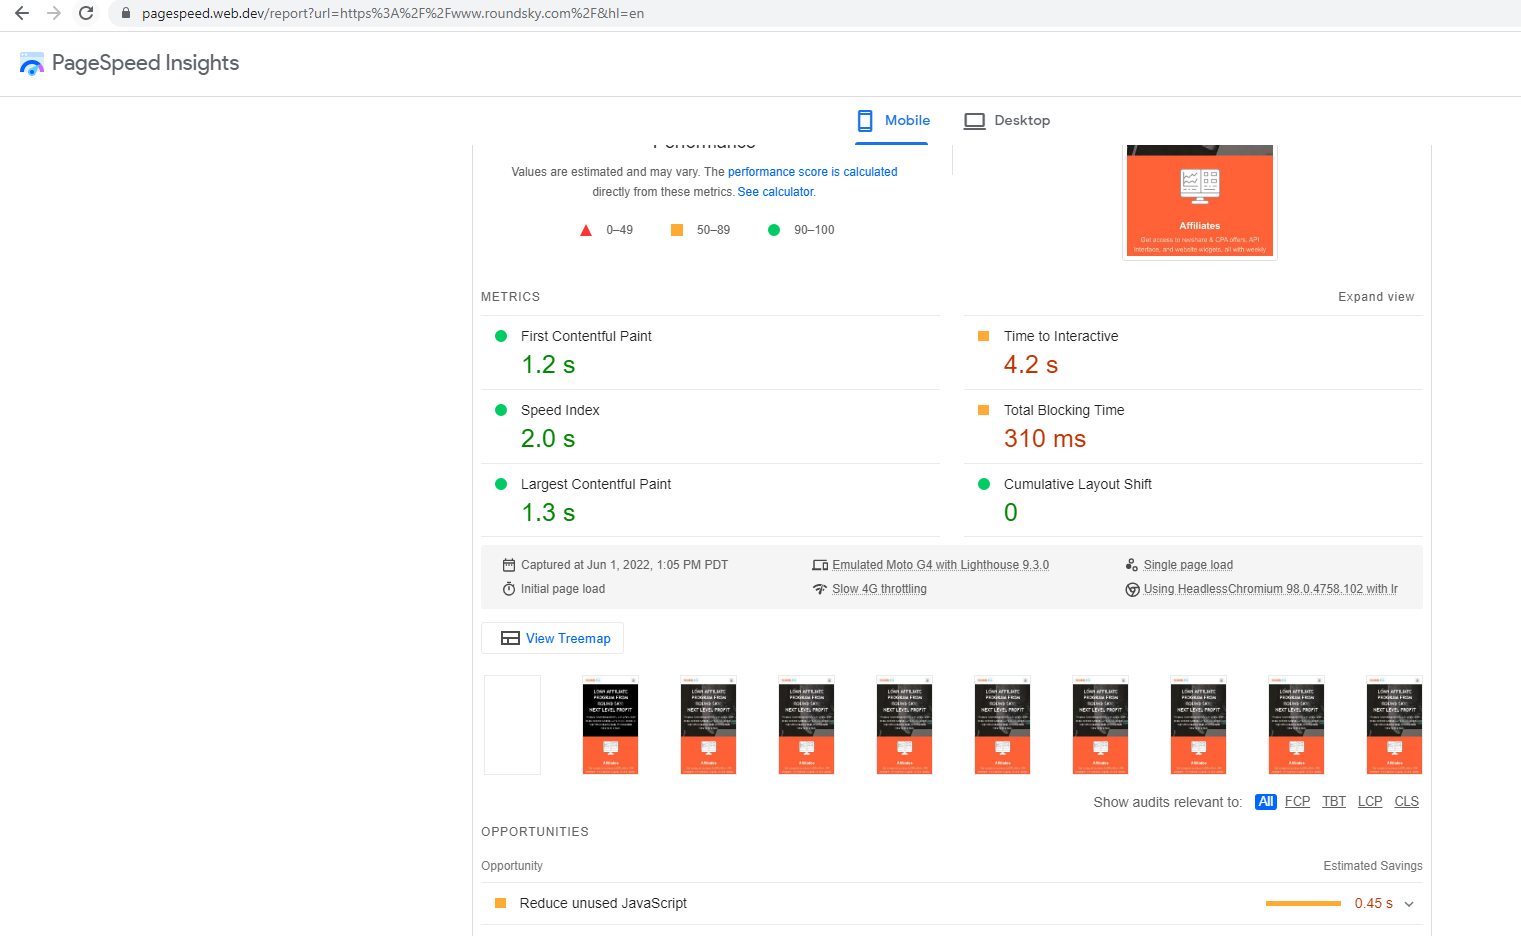1521x936 pixels.
Task: Click the browser address bar URL
Action: pos(393,14)
